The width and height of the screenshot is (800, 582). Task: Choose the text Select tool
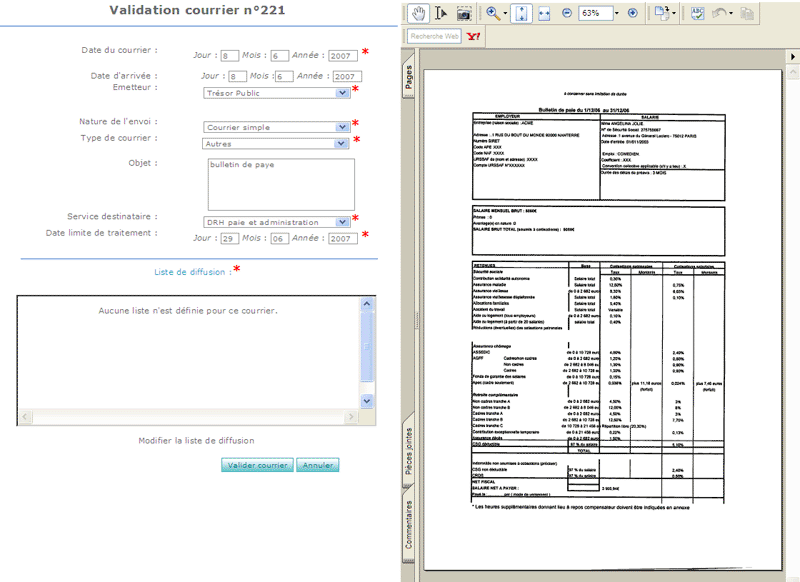pyautogui.click(x=441, y=13)
